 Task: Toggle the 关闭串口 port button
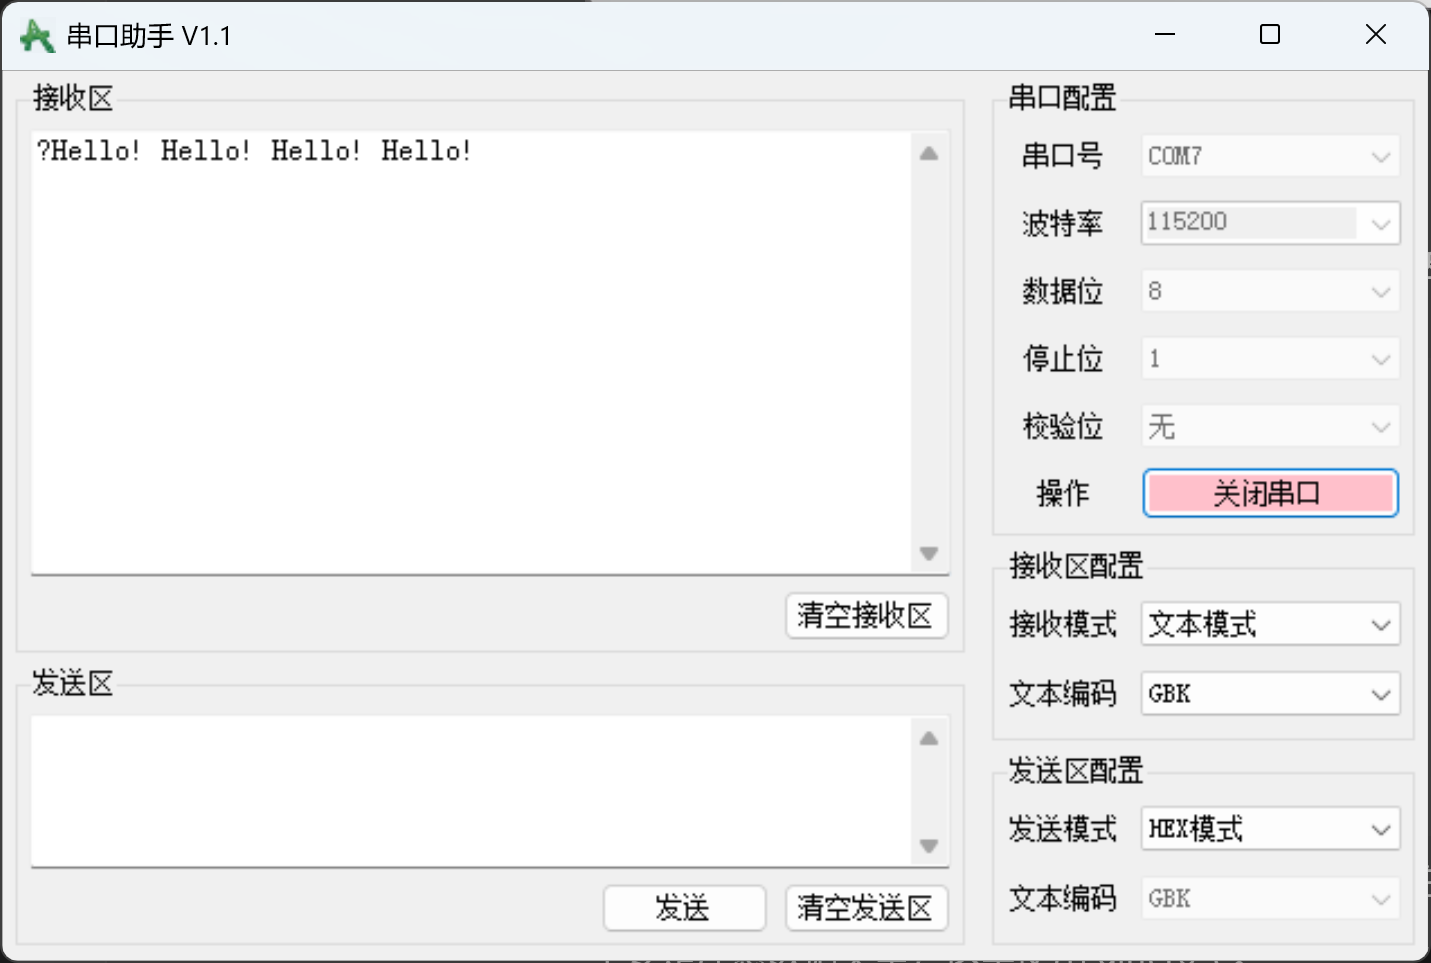pos(1270,493)
